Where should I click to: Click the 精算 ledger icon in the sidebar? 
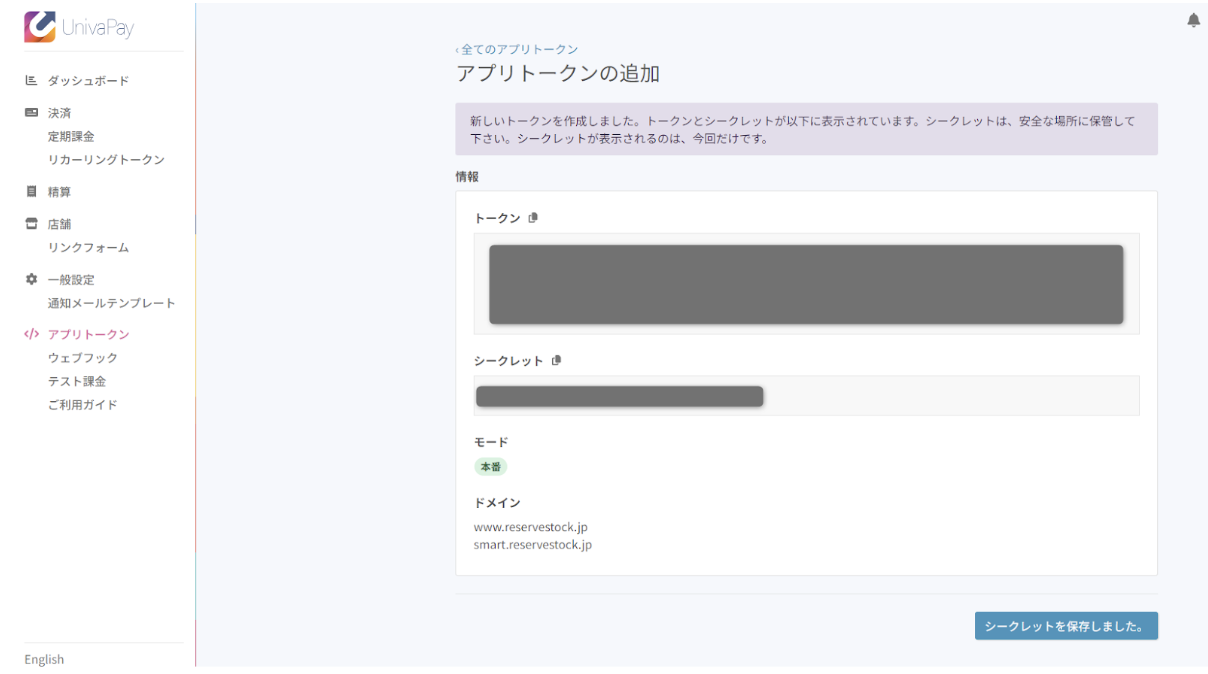pyautogui.click(x=30, y=192)
